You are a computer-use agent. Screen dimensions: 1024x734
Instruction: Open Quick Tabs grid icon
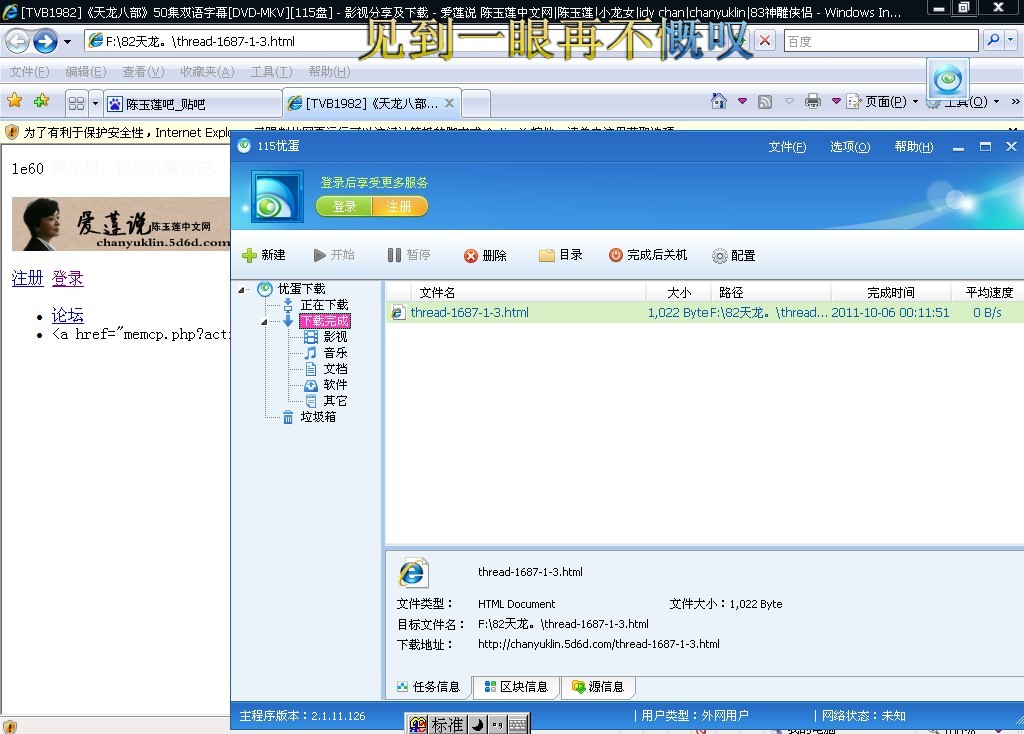(76, 103)
